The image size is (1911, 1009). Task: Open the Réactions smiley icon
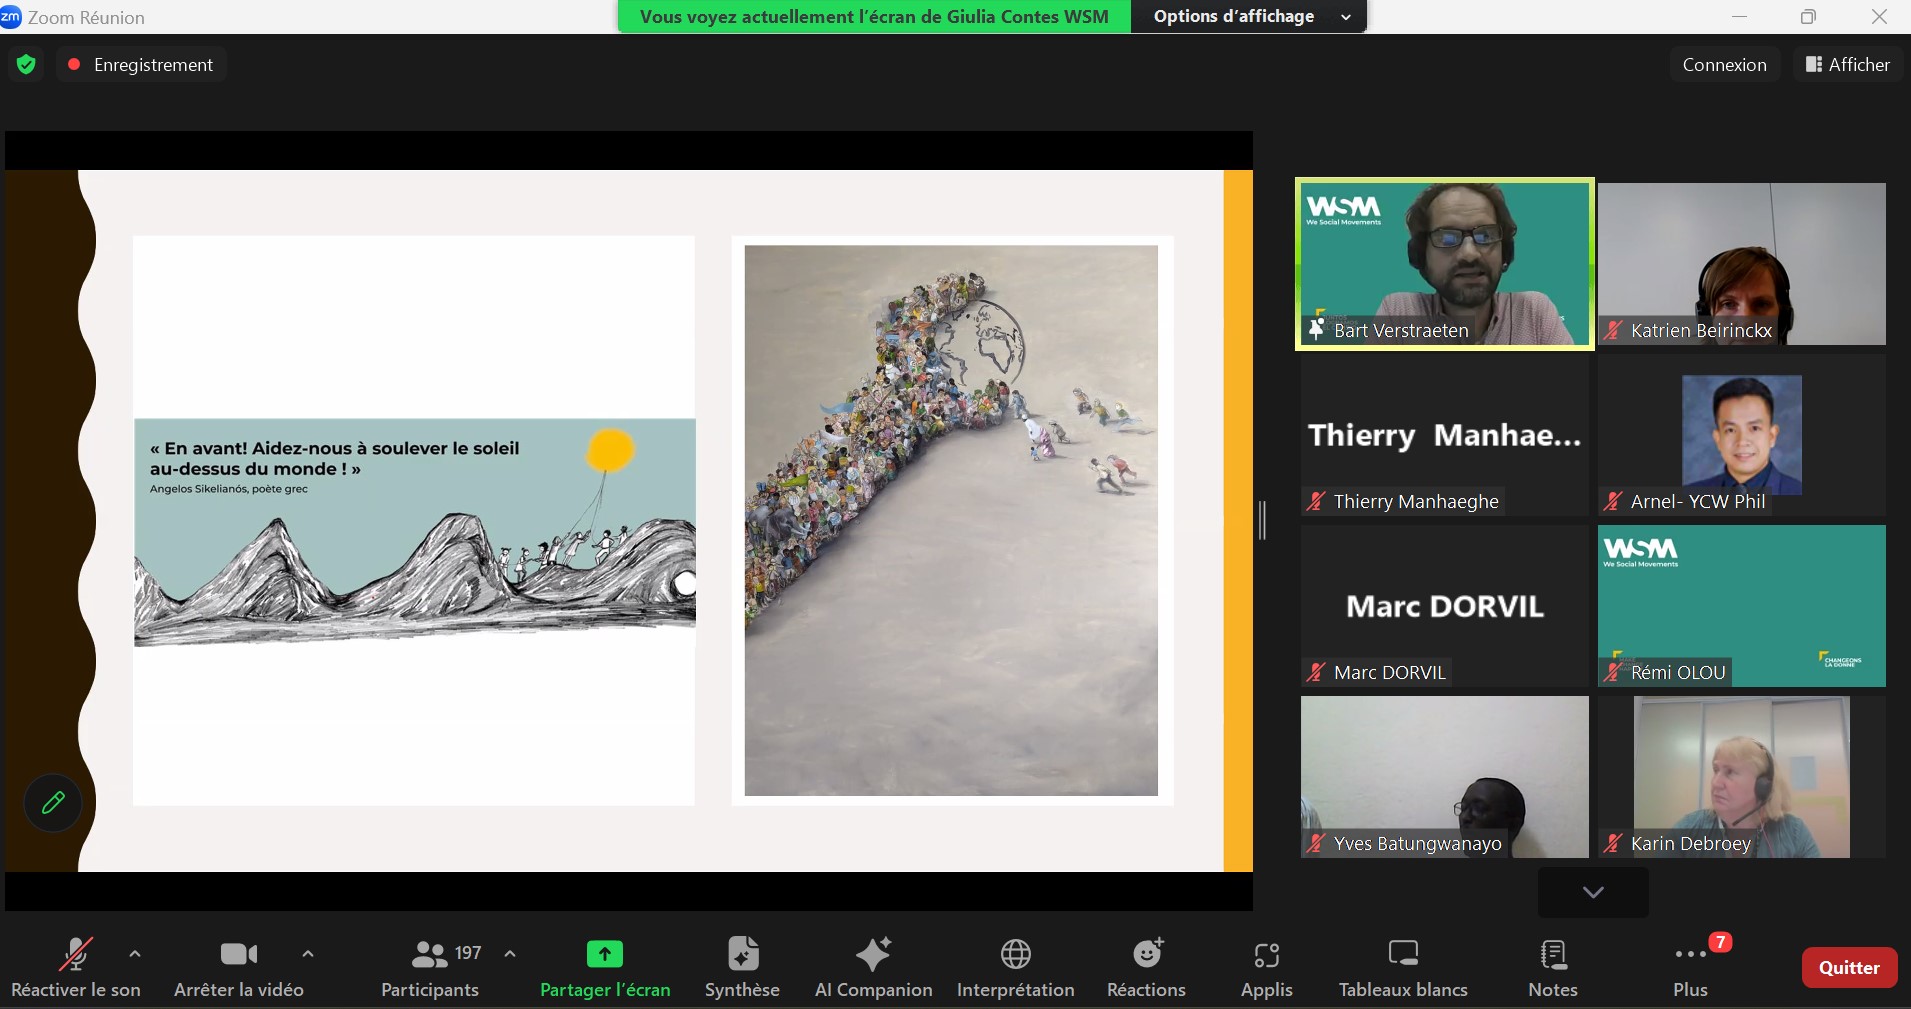point(1148,953)
